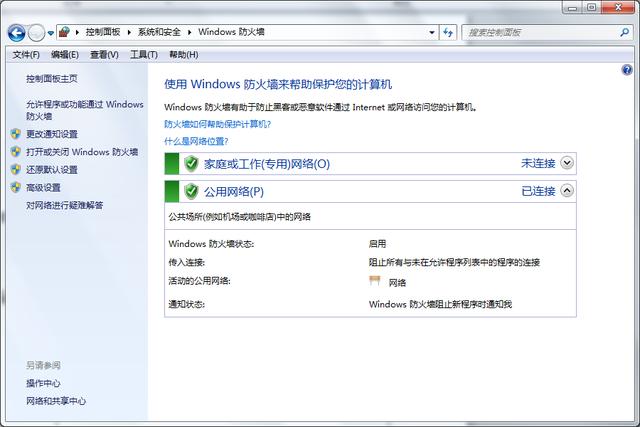Open 什么是网络位置? help link
640x427 pixels.
tap(196, 141)
